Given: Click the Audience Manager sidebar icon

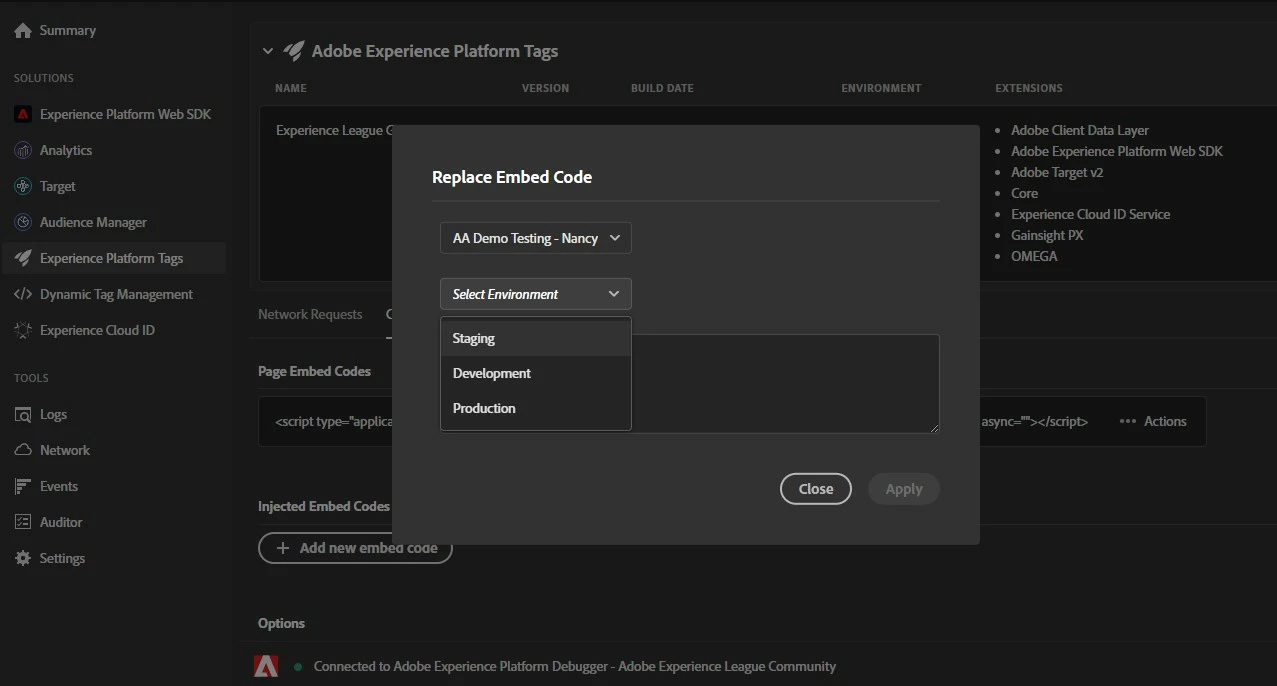Looking at the screenshot, I should coord(23,222).
